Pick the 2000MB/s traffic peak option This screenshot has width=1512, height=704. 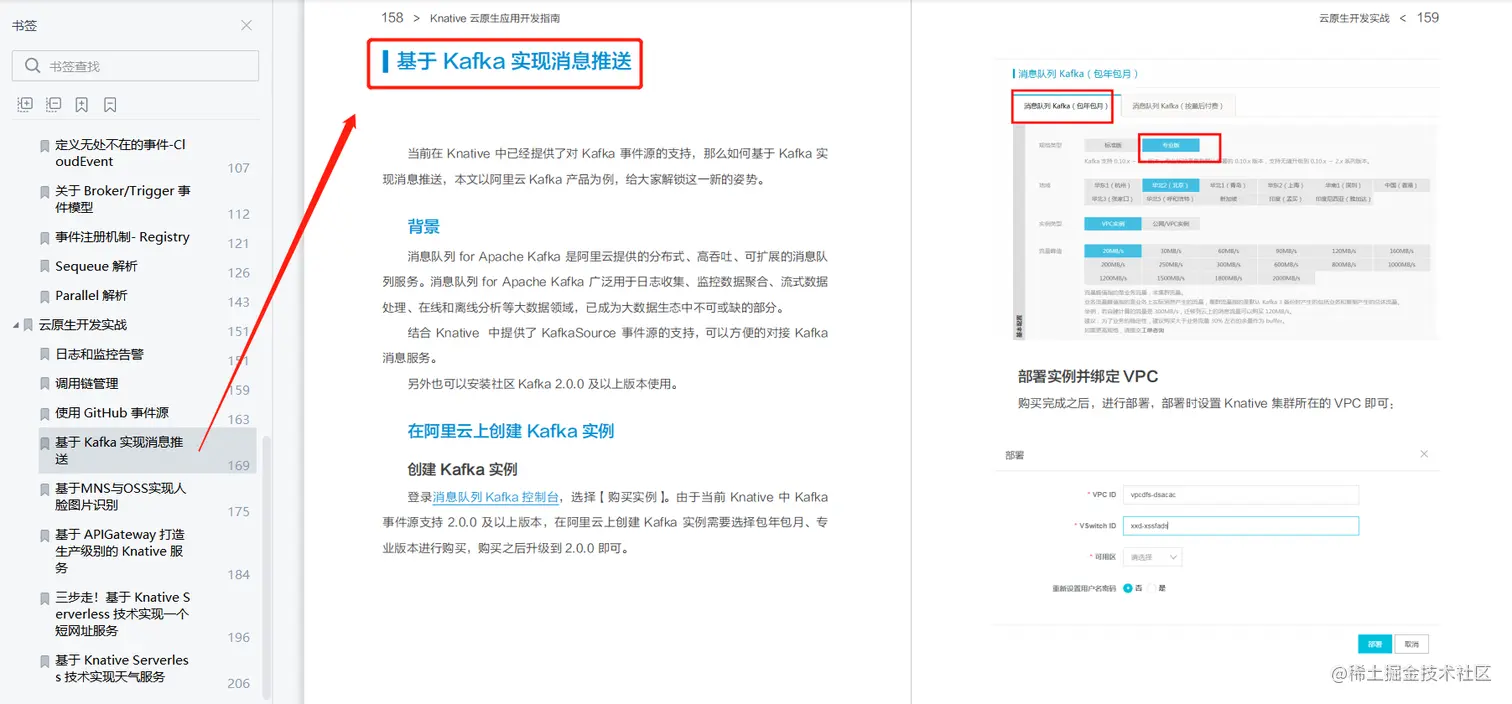point(1285,278)
